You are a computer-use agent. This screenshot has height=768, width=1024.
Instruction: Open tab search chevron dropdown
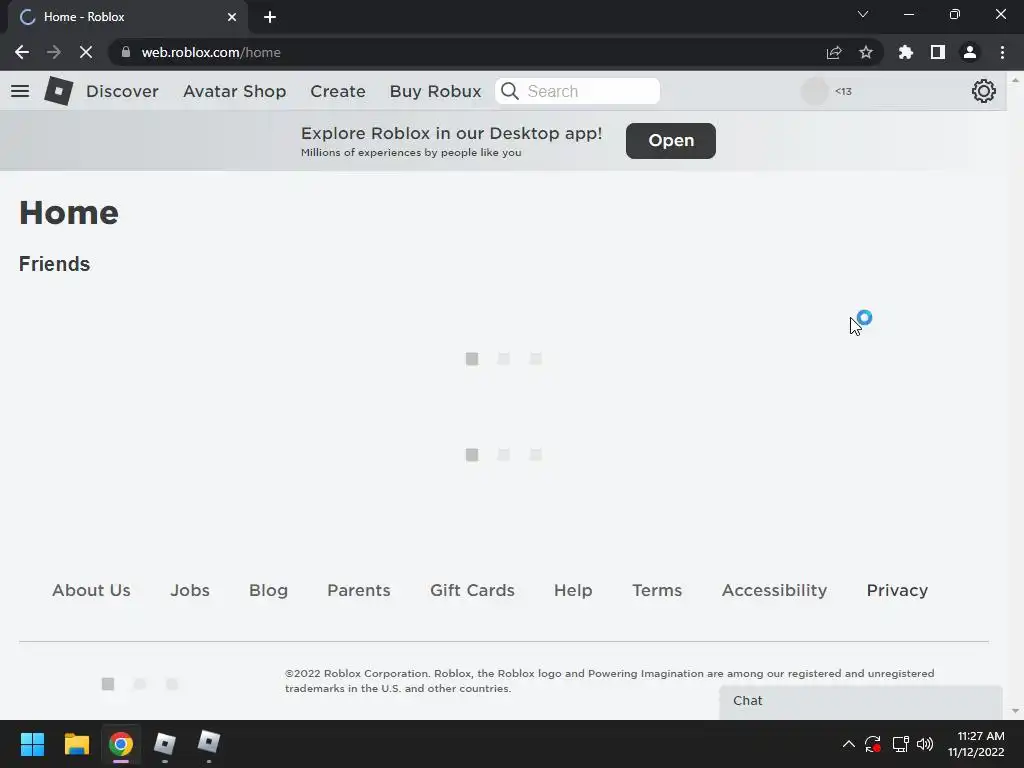(x=863, y=14)
